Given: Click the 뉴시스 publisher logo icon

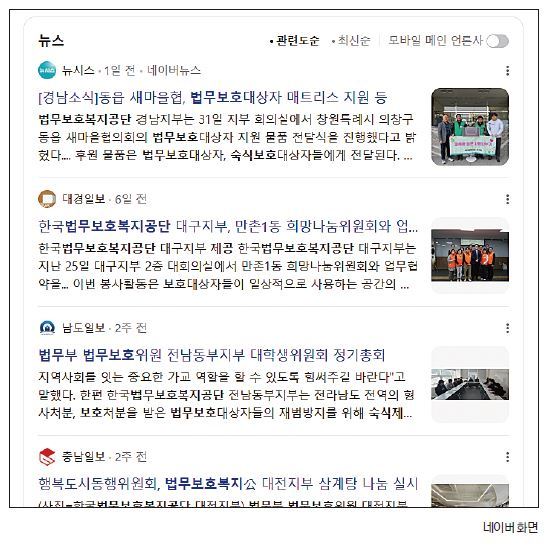Looking at the screenshot, I should pyautogui.click(x=47, y=70).
